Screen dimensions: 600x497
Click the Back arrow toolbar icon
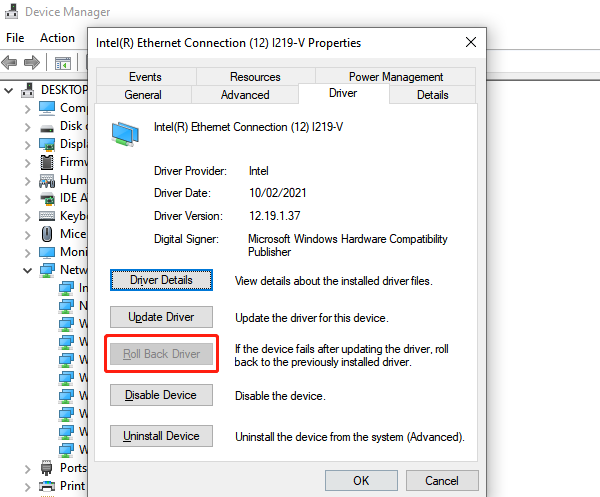pyautogui.click(x=9, y=62)
